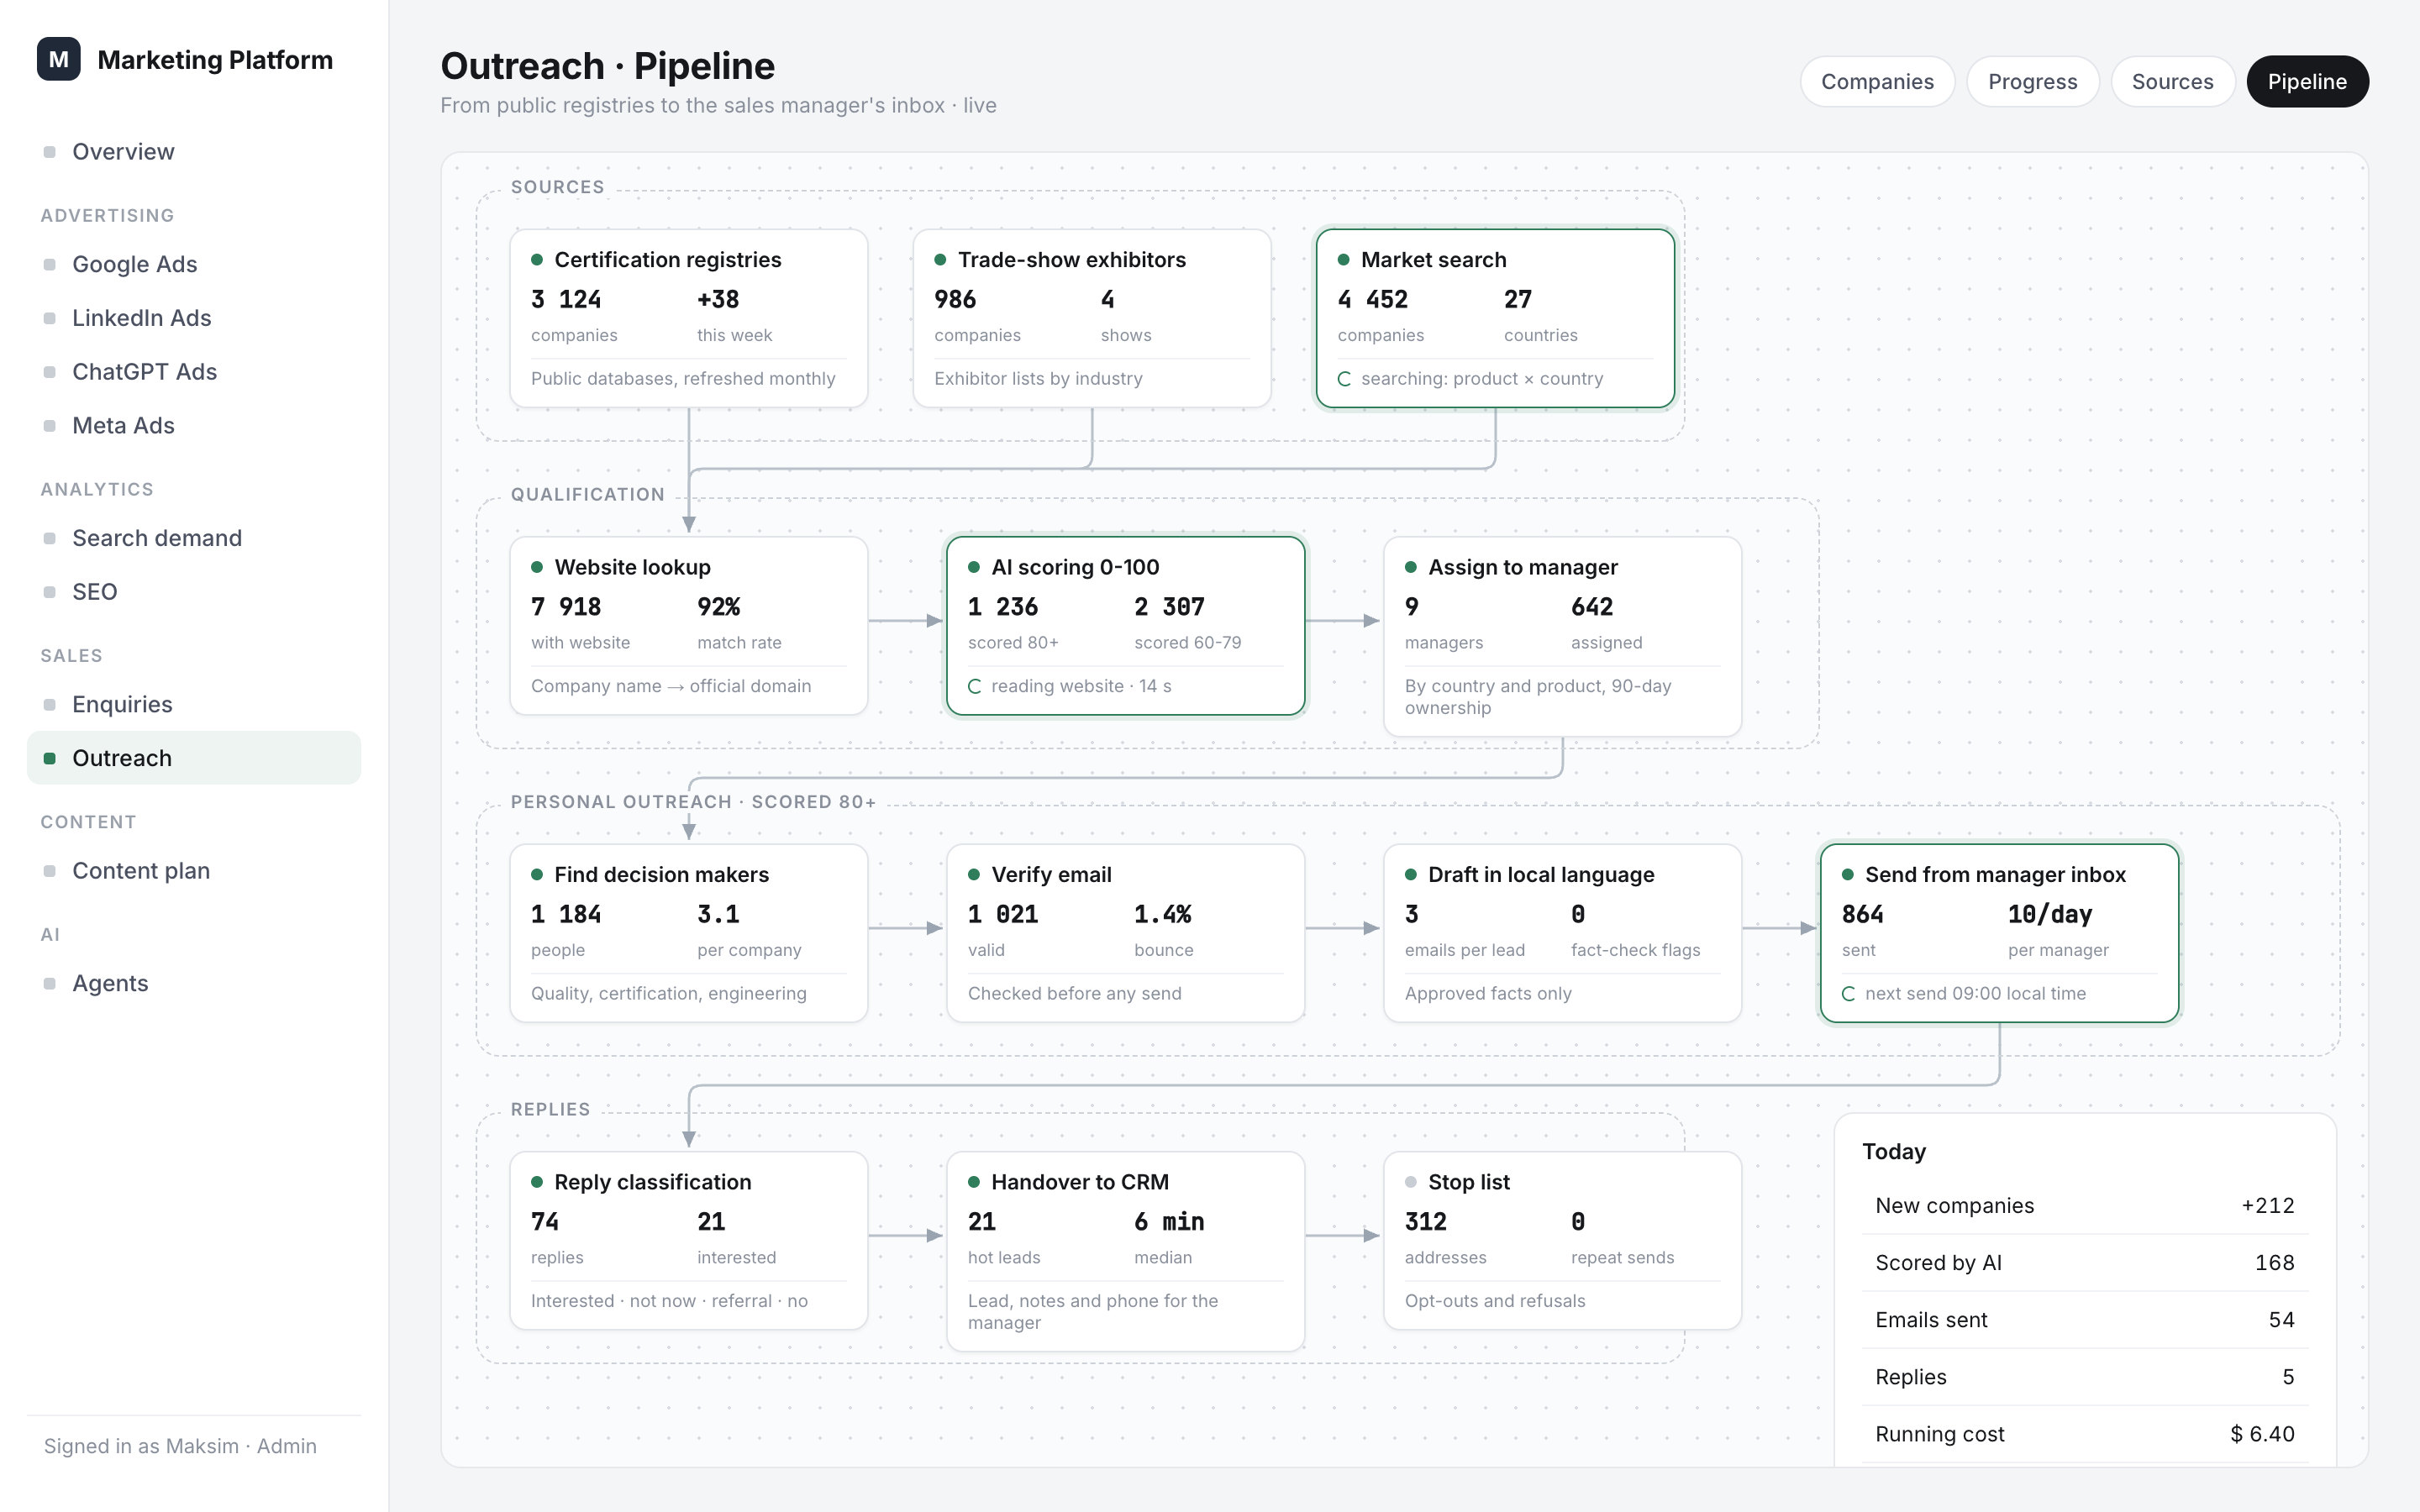Select the Assign to manager node
2420x1512 pixels.
pyautogui.click(x=1562, y=637)
